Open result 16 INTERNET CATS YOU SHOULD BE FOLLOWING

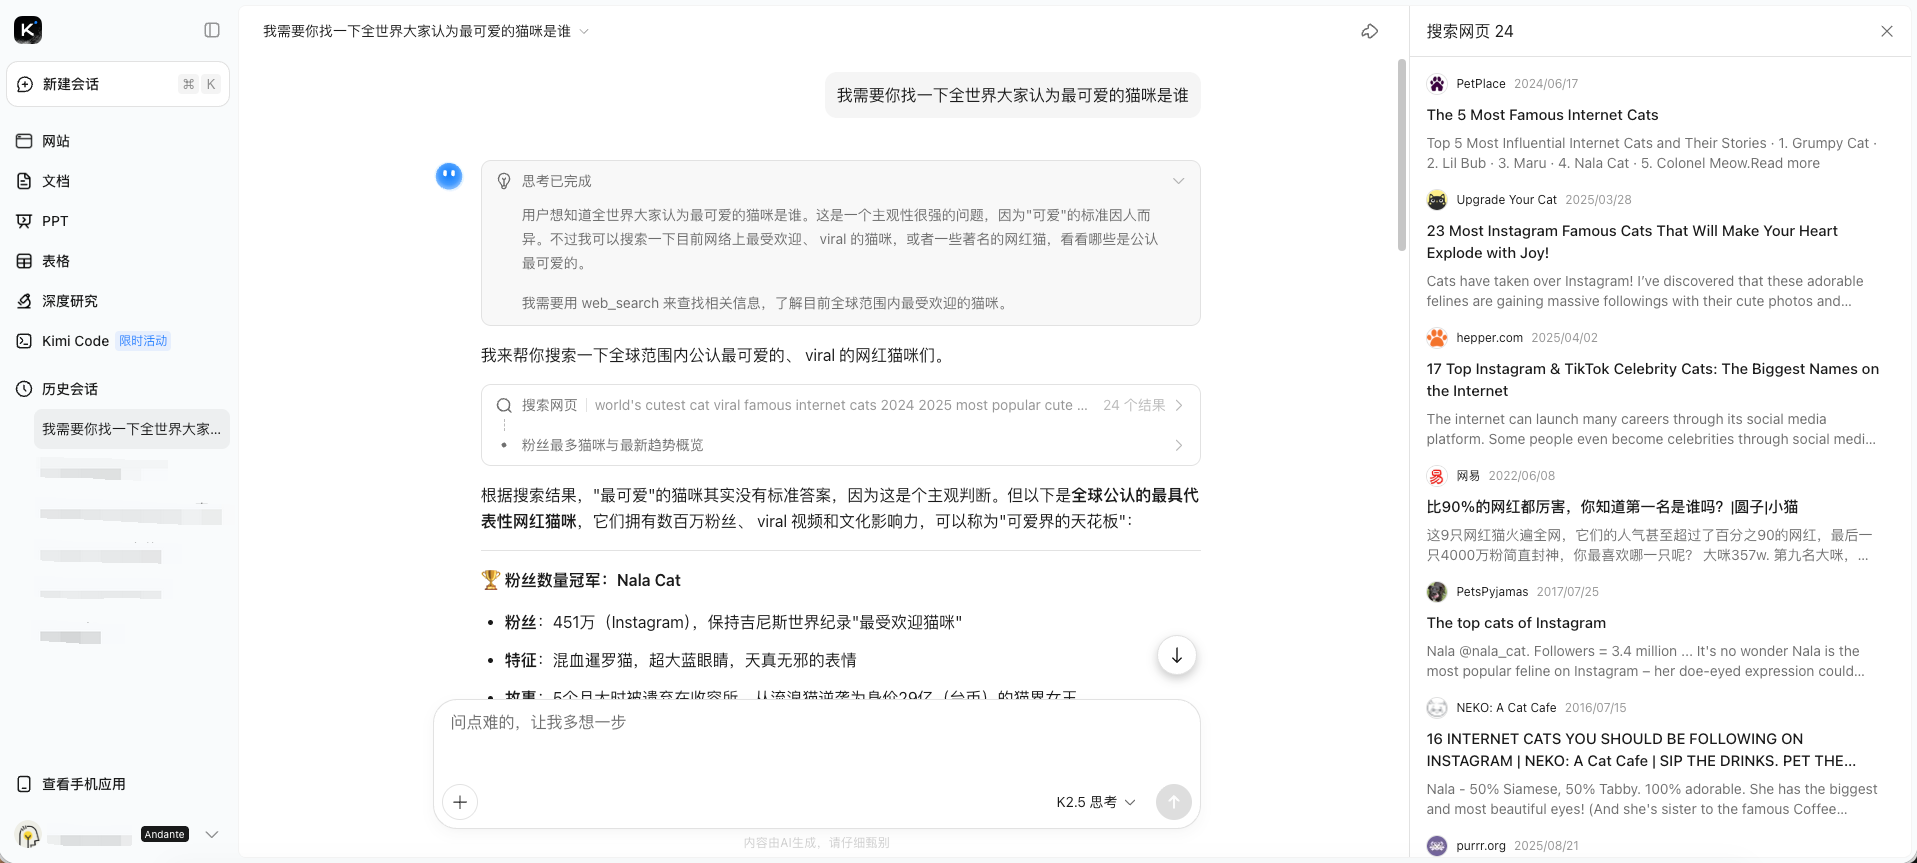1641,750
